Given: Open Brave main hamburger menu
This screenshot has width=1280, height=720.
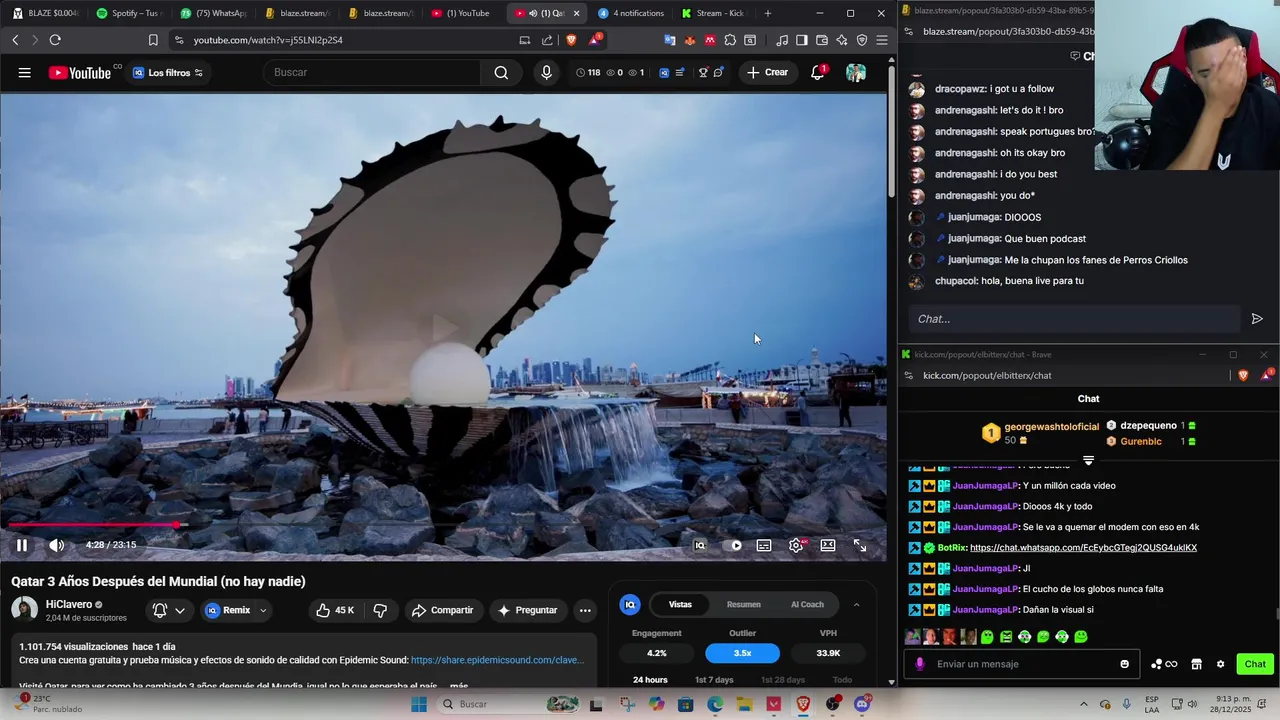Looking at the screenshot, I should 882,40.
